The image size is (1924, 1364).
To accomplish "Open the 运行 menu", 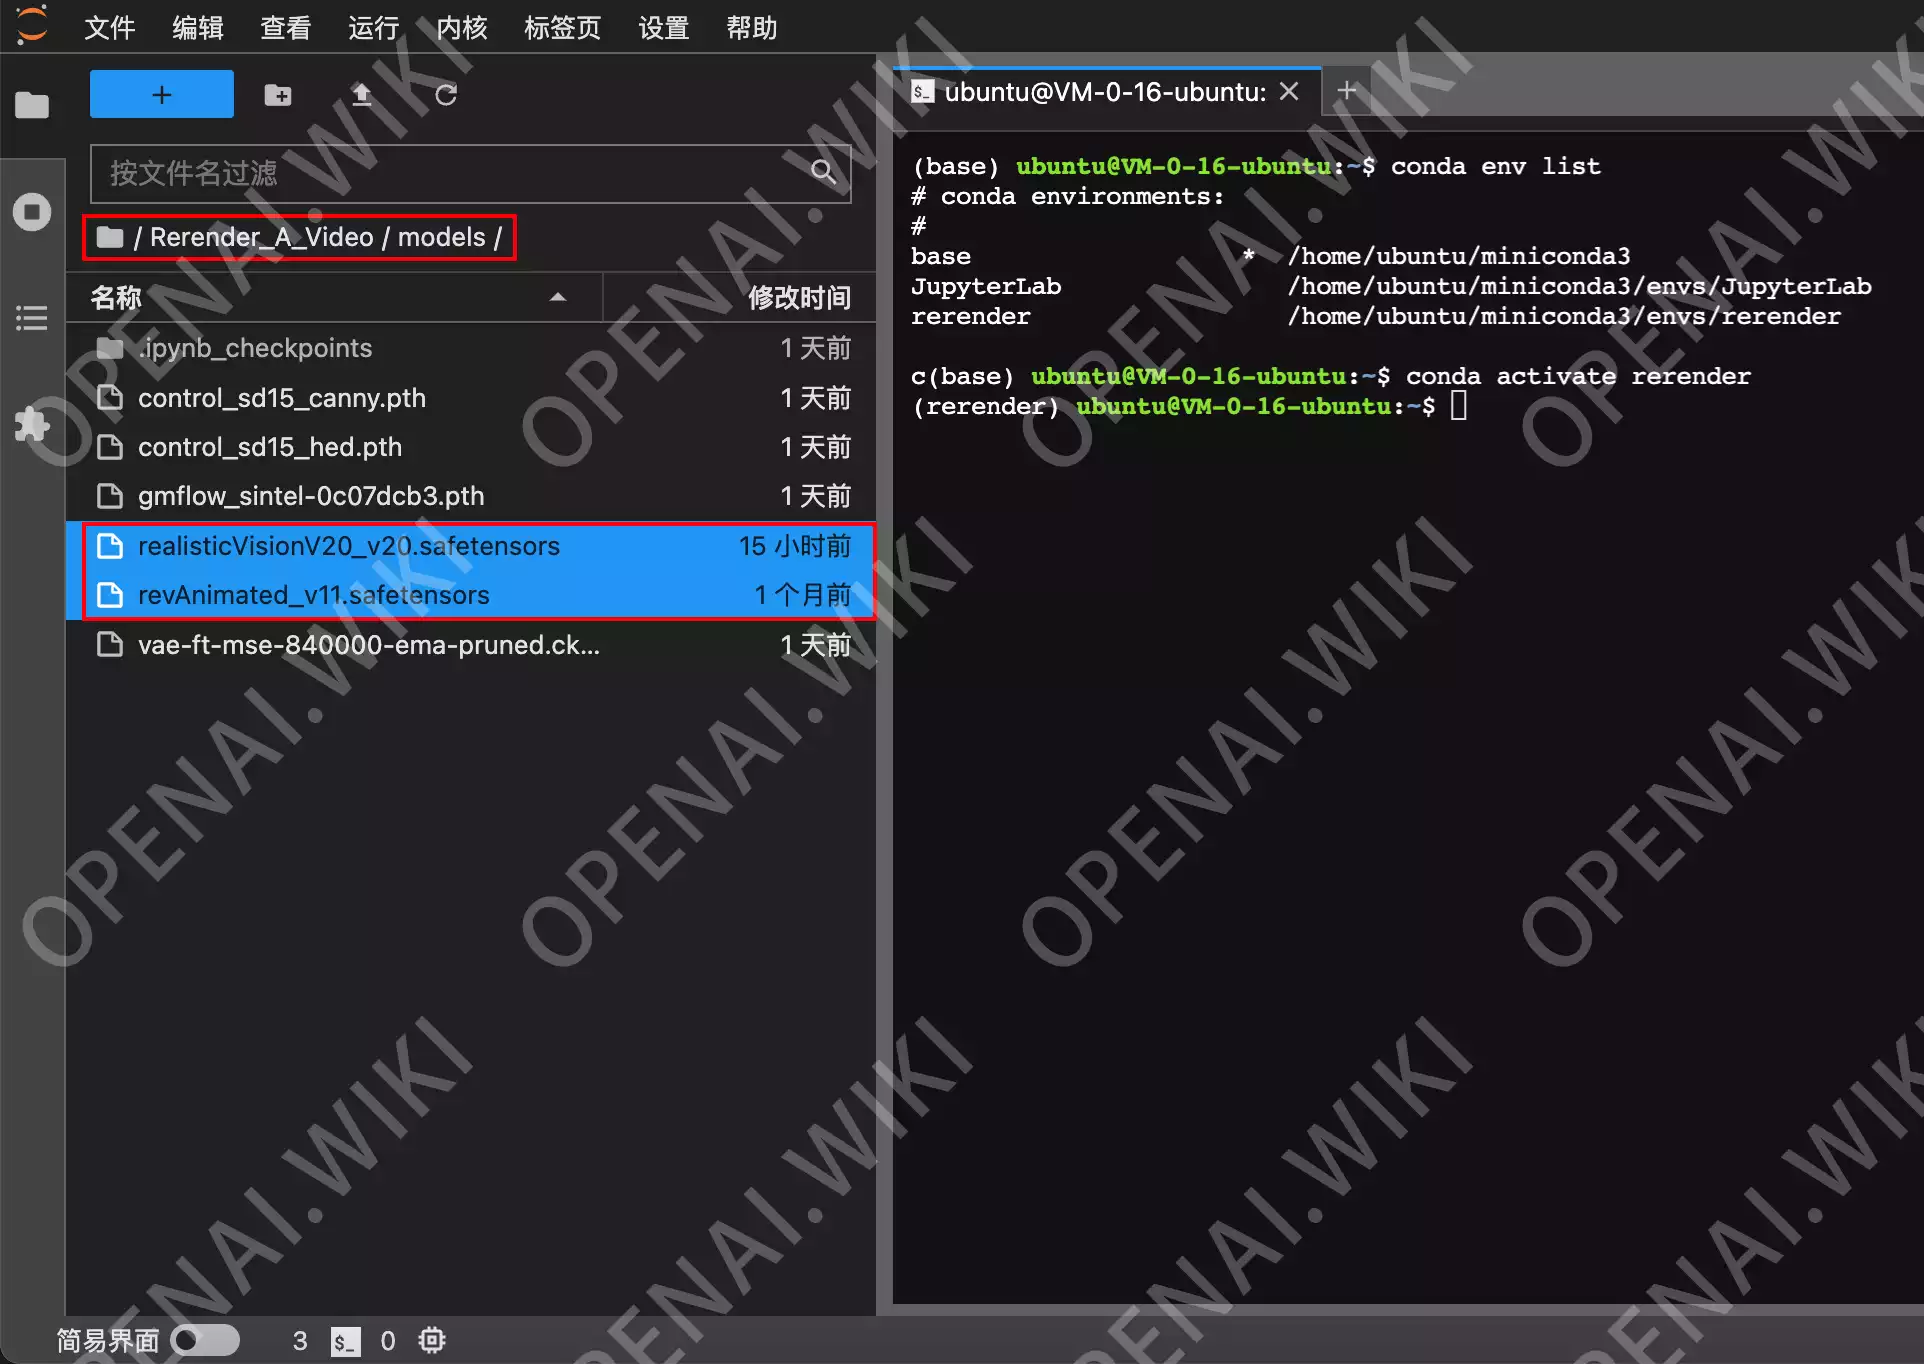I will tap(374, 28).
